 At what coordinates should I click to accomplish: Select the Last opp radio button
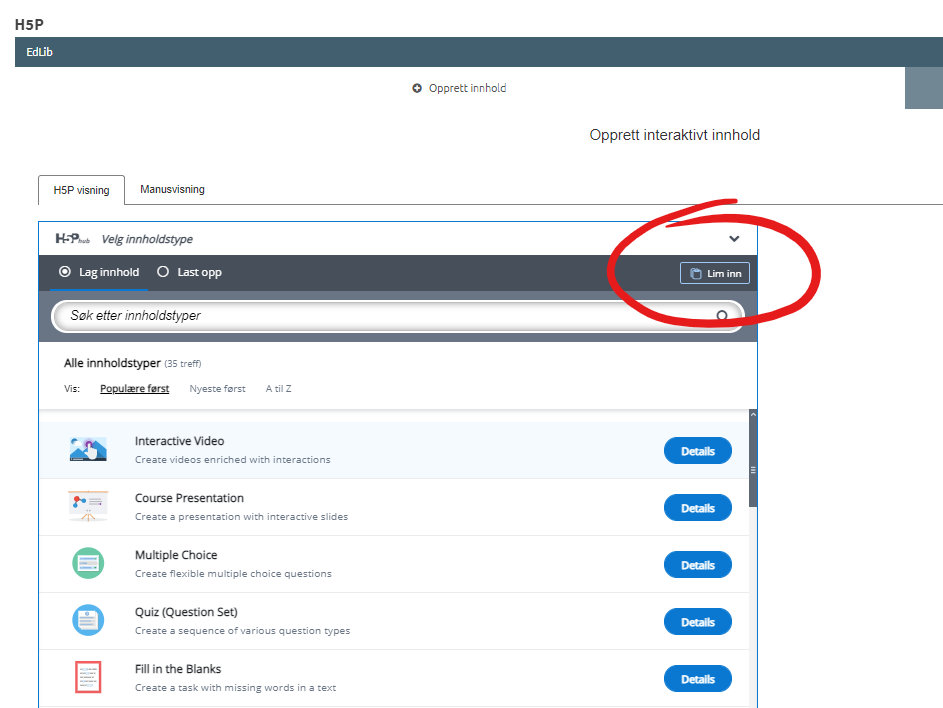pyautogui.click(x=163, y=272)
